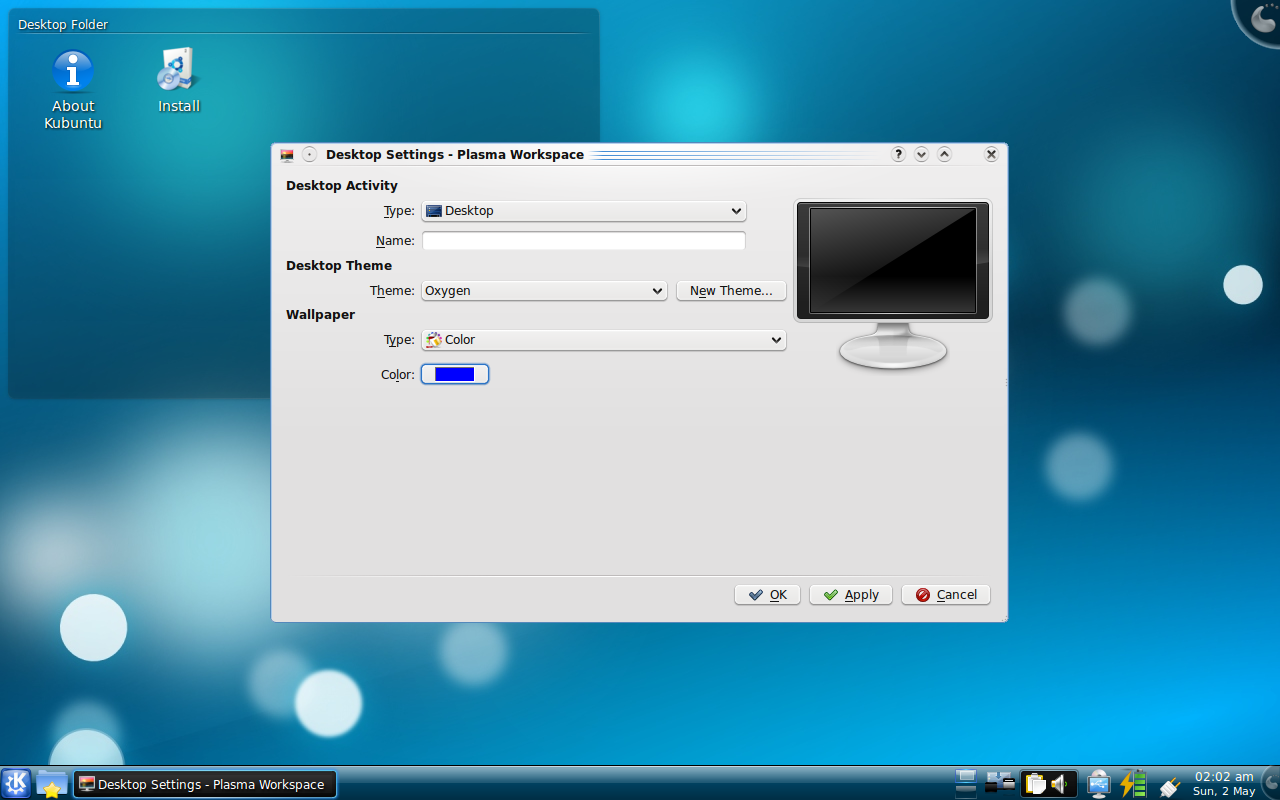The width and height of the screenshot is (1280, 800).
Task: Click the window menu icon in dialog titlebar
Action: pyautogui.click(x=287, y=155)
